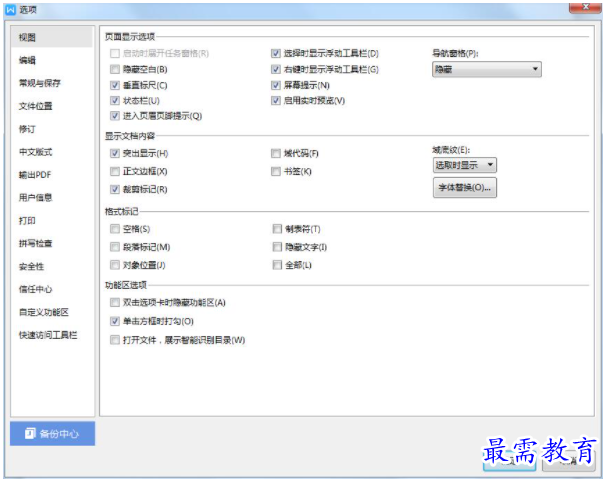The width and height of the screenshot is (605, 482).
Task: Uncheck 选择时显示浮动工具栏(D)
Action: pos(275,53)
